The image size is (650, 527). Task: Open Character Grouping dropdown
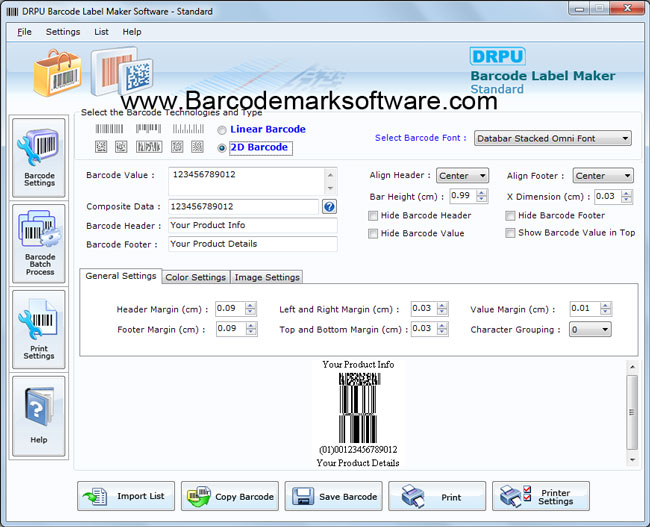[590, 330]
